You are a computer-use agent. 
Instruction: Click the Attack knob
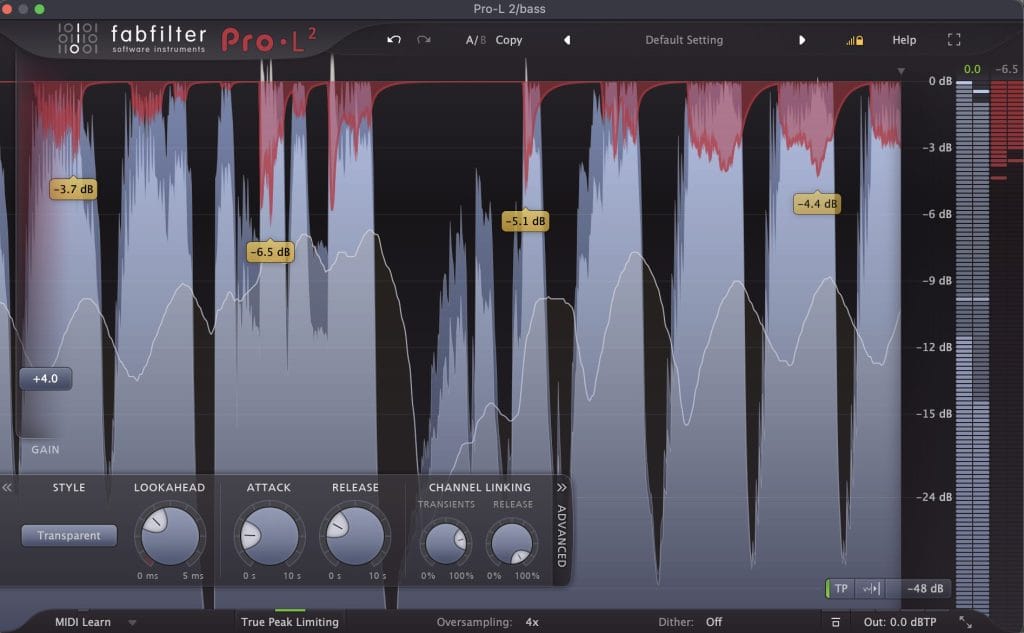pos(269,536)
